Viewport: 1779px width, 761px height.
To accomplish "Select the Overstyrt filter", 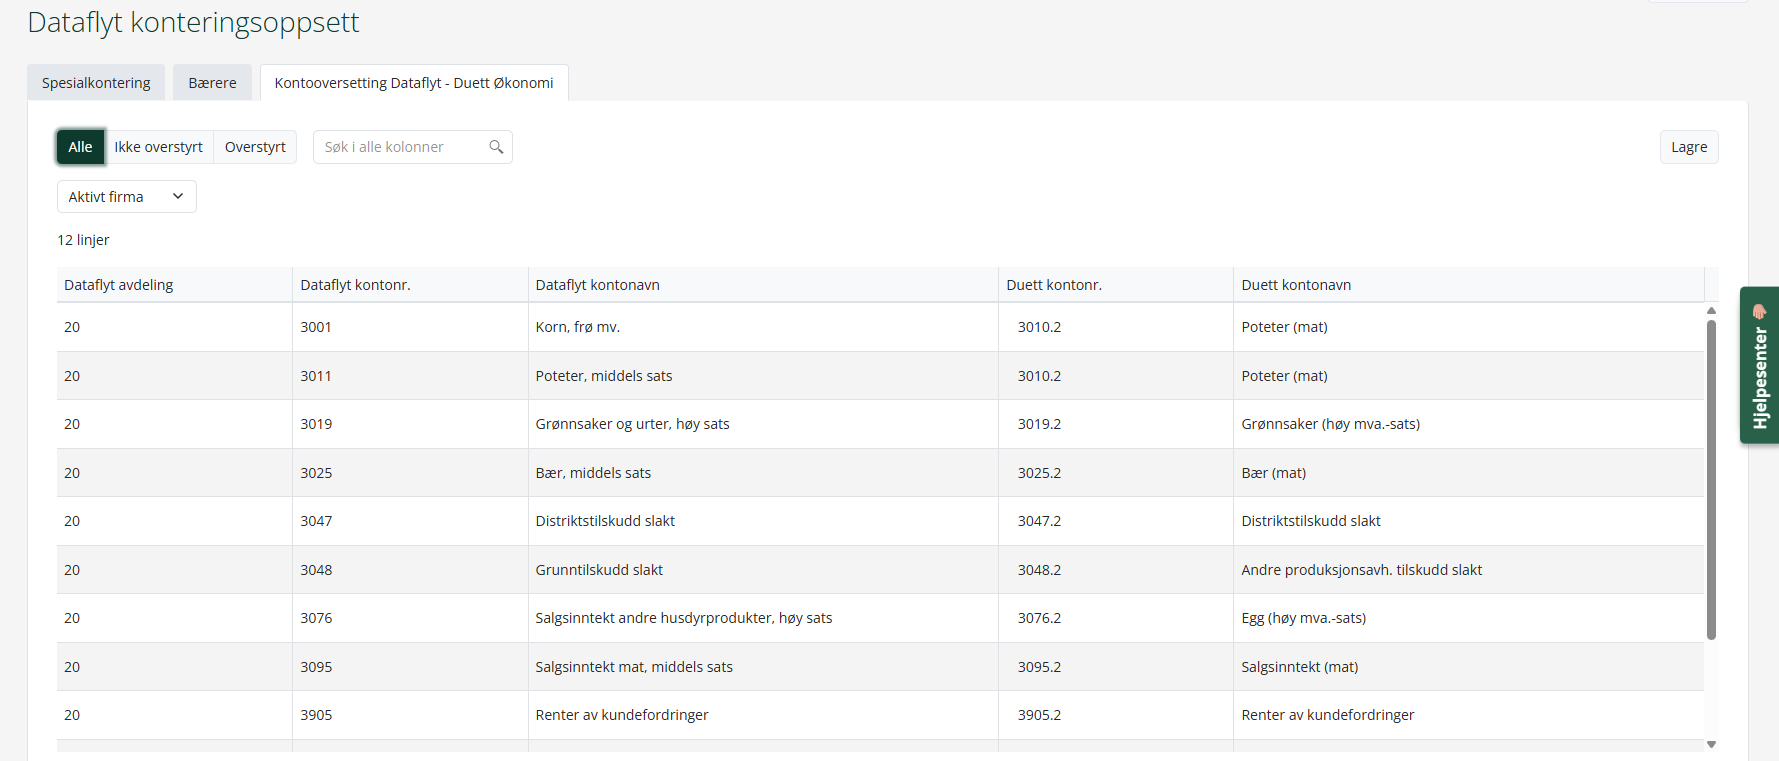I will (x=255, y=147).
